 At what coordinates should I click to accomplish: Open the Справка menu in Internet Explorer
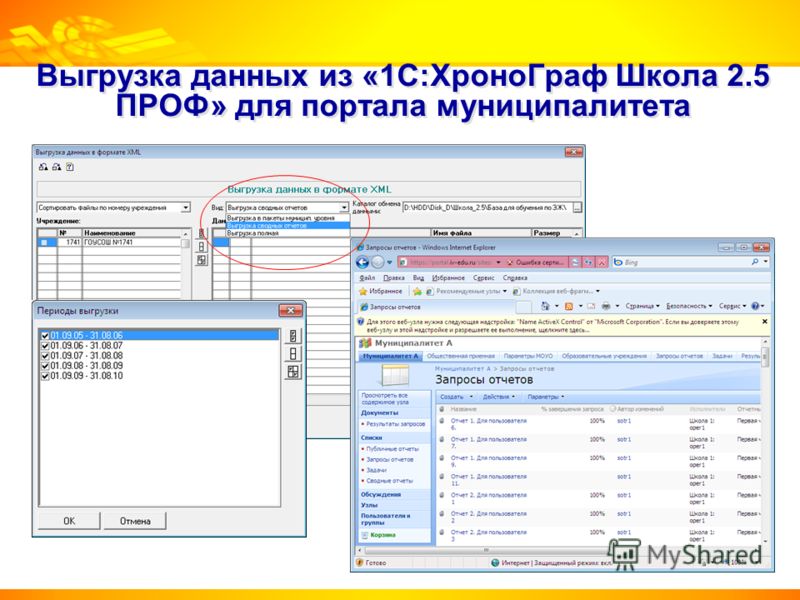(515, 278)
